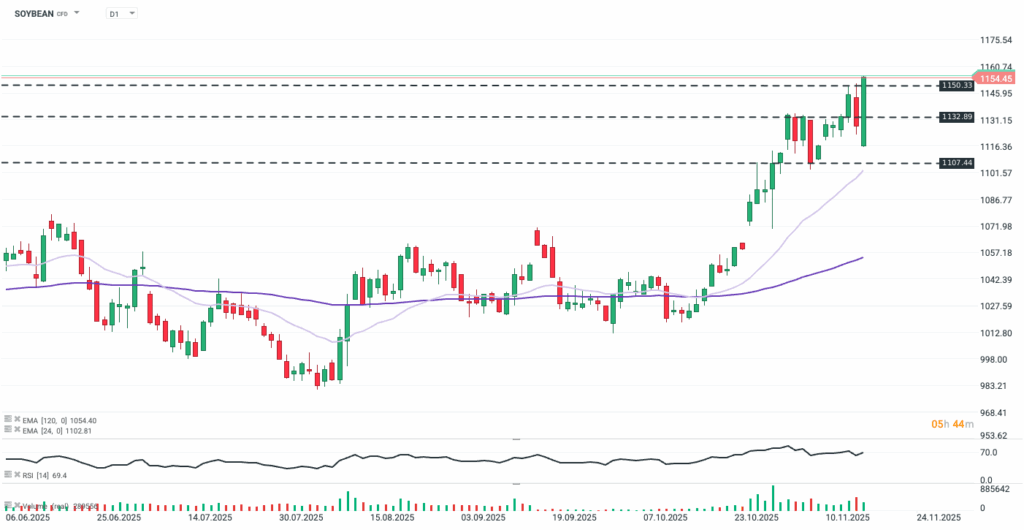Select the 1132.89 horizontal level label

956,117
